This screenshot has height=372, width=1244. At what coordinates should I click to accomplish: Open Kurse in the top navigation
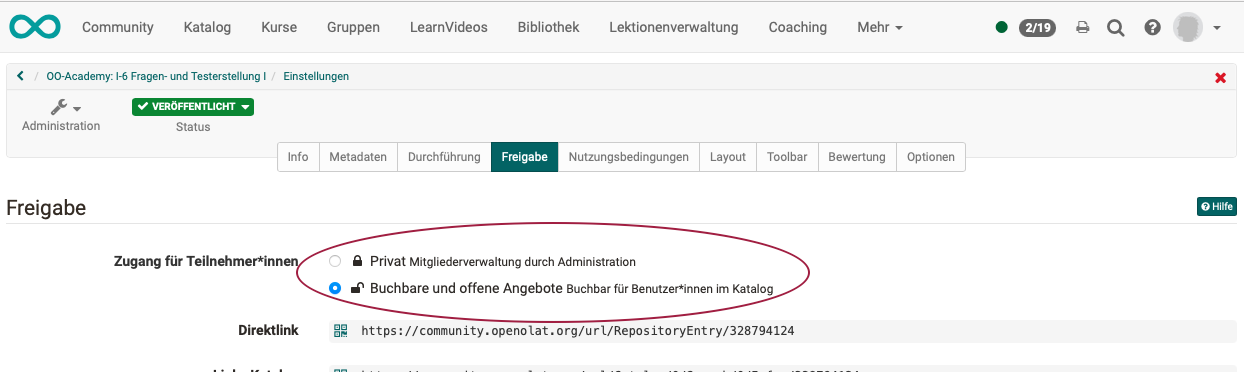(279, 27)
